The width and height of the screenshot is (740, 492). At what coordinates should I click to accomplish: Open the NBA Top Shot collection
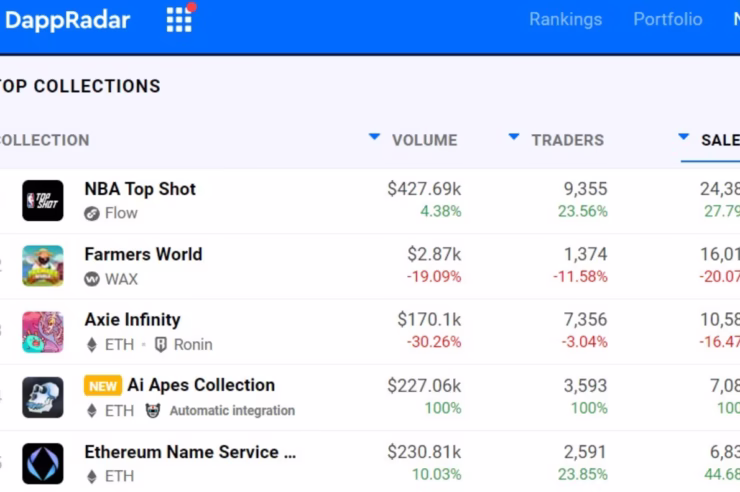tap(140, 189)
